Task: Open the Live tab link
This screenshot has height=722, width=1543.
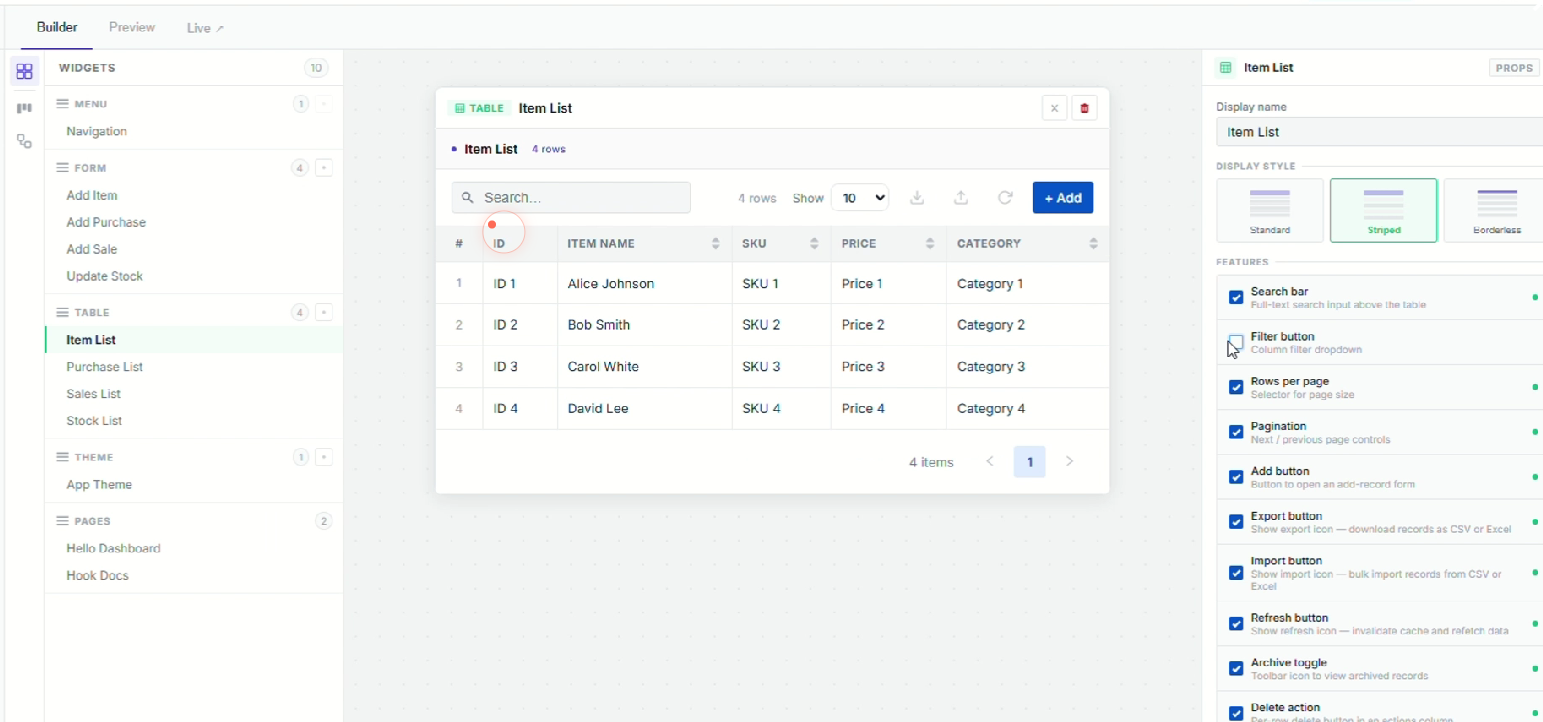Action: coord(205,28)
